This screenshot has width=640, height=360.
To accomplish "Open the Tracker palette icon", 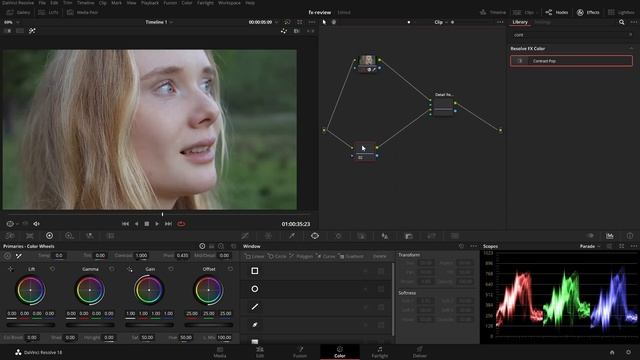I will pos(338,236).
